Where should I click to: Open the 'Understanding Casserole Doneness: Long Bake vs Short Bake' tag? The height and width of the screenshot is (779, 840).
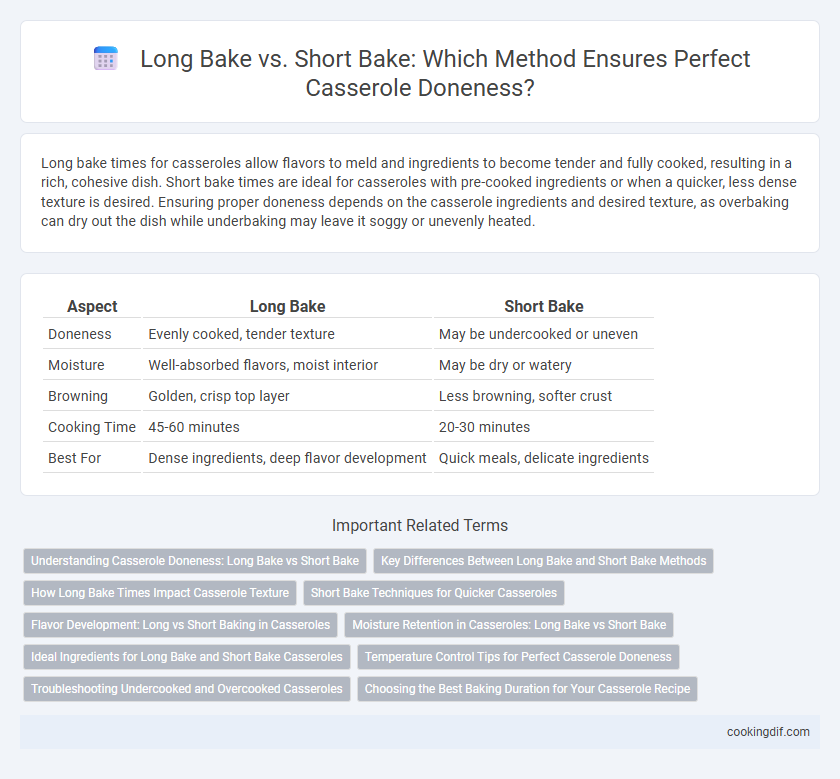195,561
